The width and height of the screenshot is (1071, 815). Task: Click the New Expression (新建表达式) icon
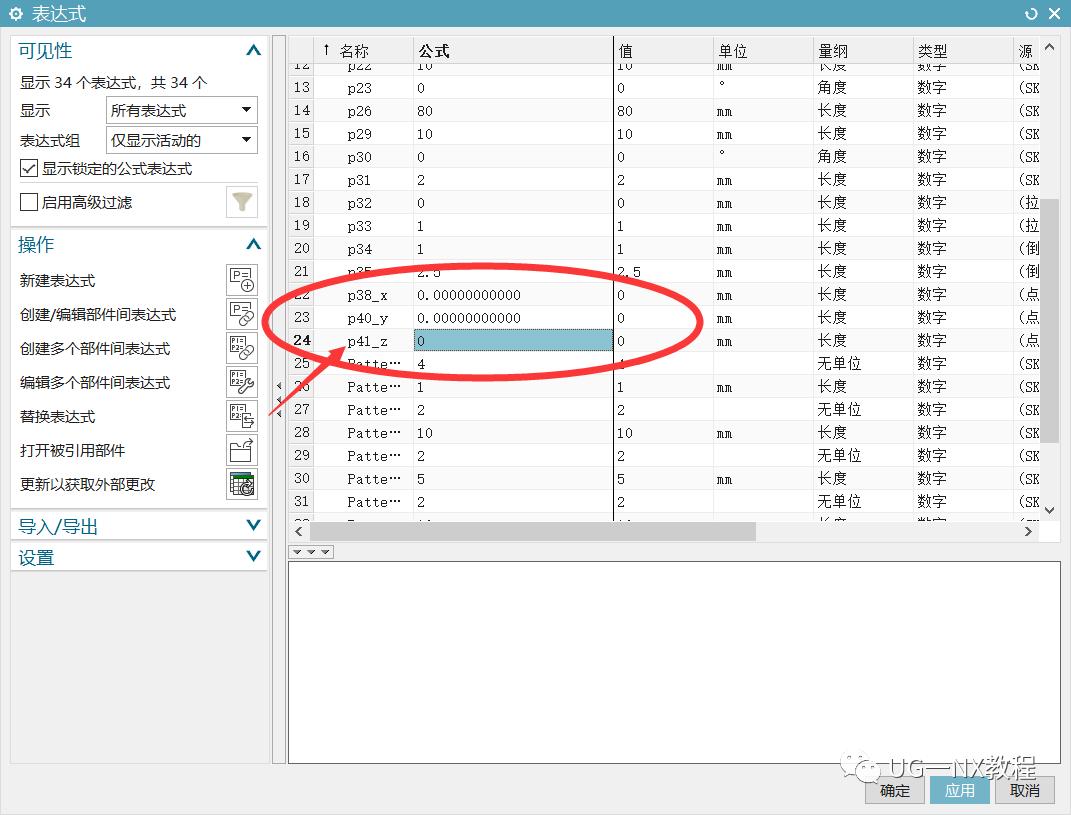[x=242, y=280]
